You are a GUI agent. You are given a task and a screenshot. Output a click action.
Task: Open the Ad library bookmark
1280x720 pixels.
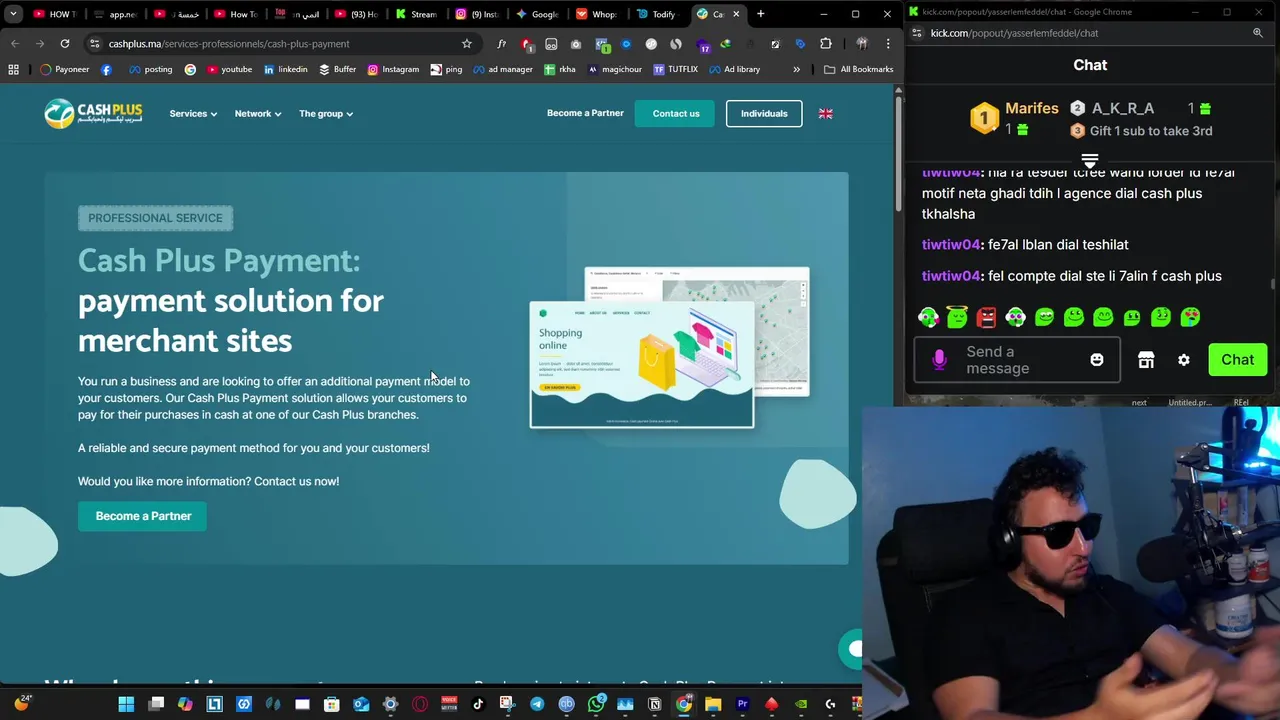pos(734,69)
